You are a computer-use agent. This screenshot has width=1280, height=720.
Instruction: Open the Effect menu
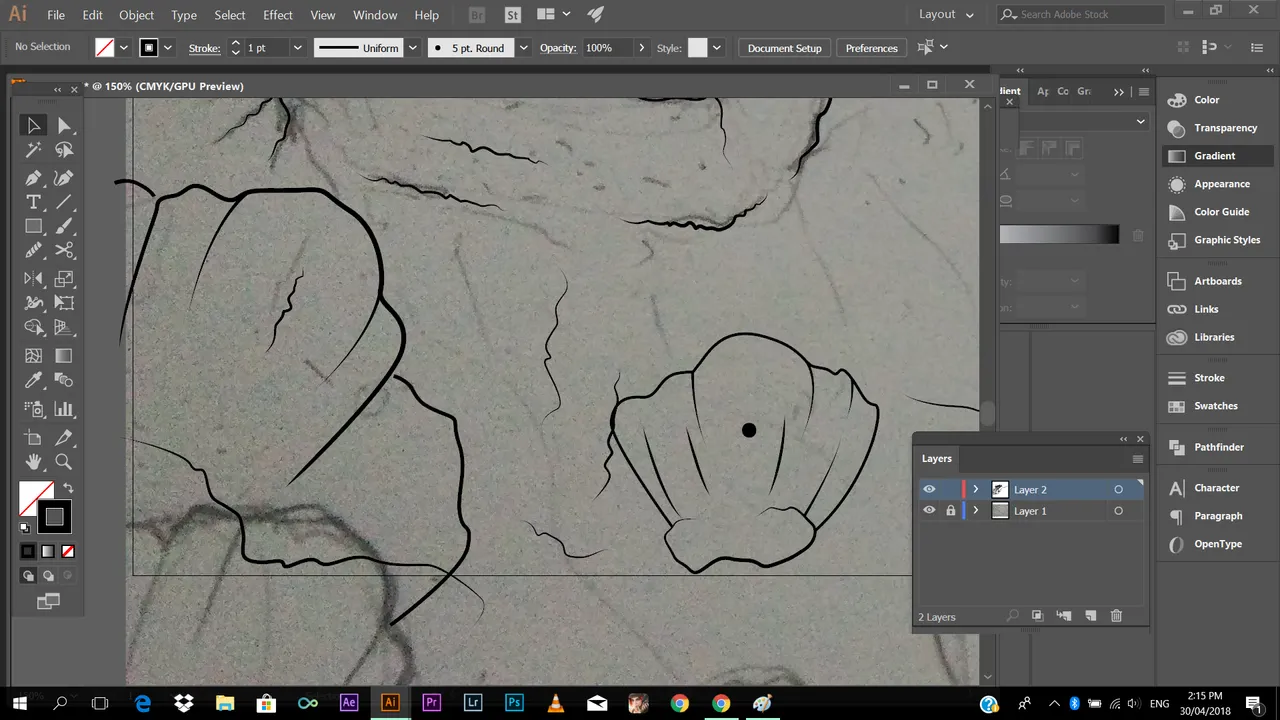coord(278,15)
